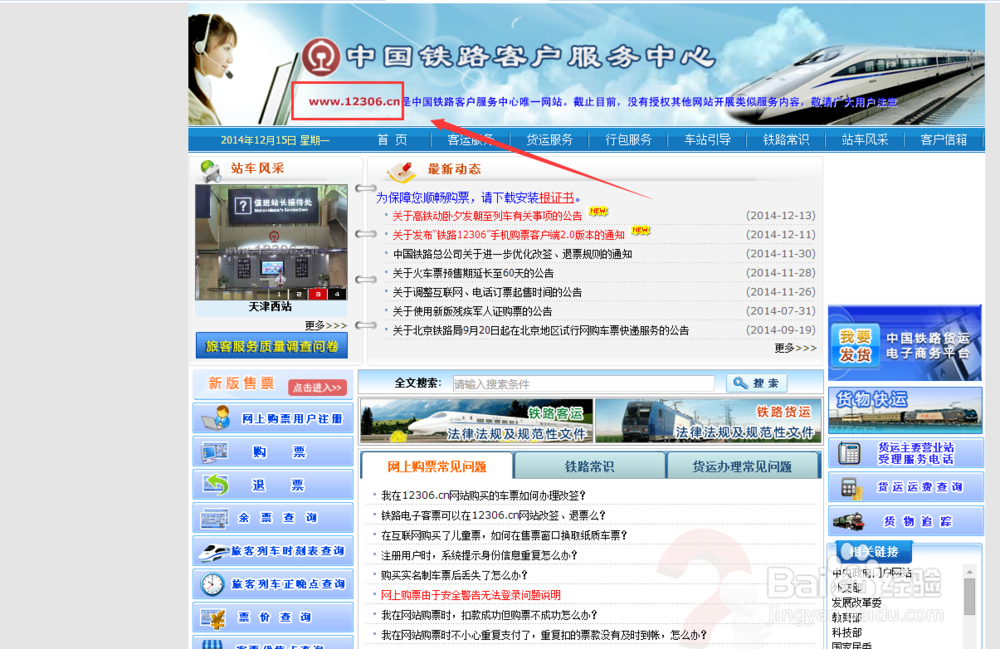Open notice 关于调整互联网、电话订票起售时间

(487, 292)
